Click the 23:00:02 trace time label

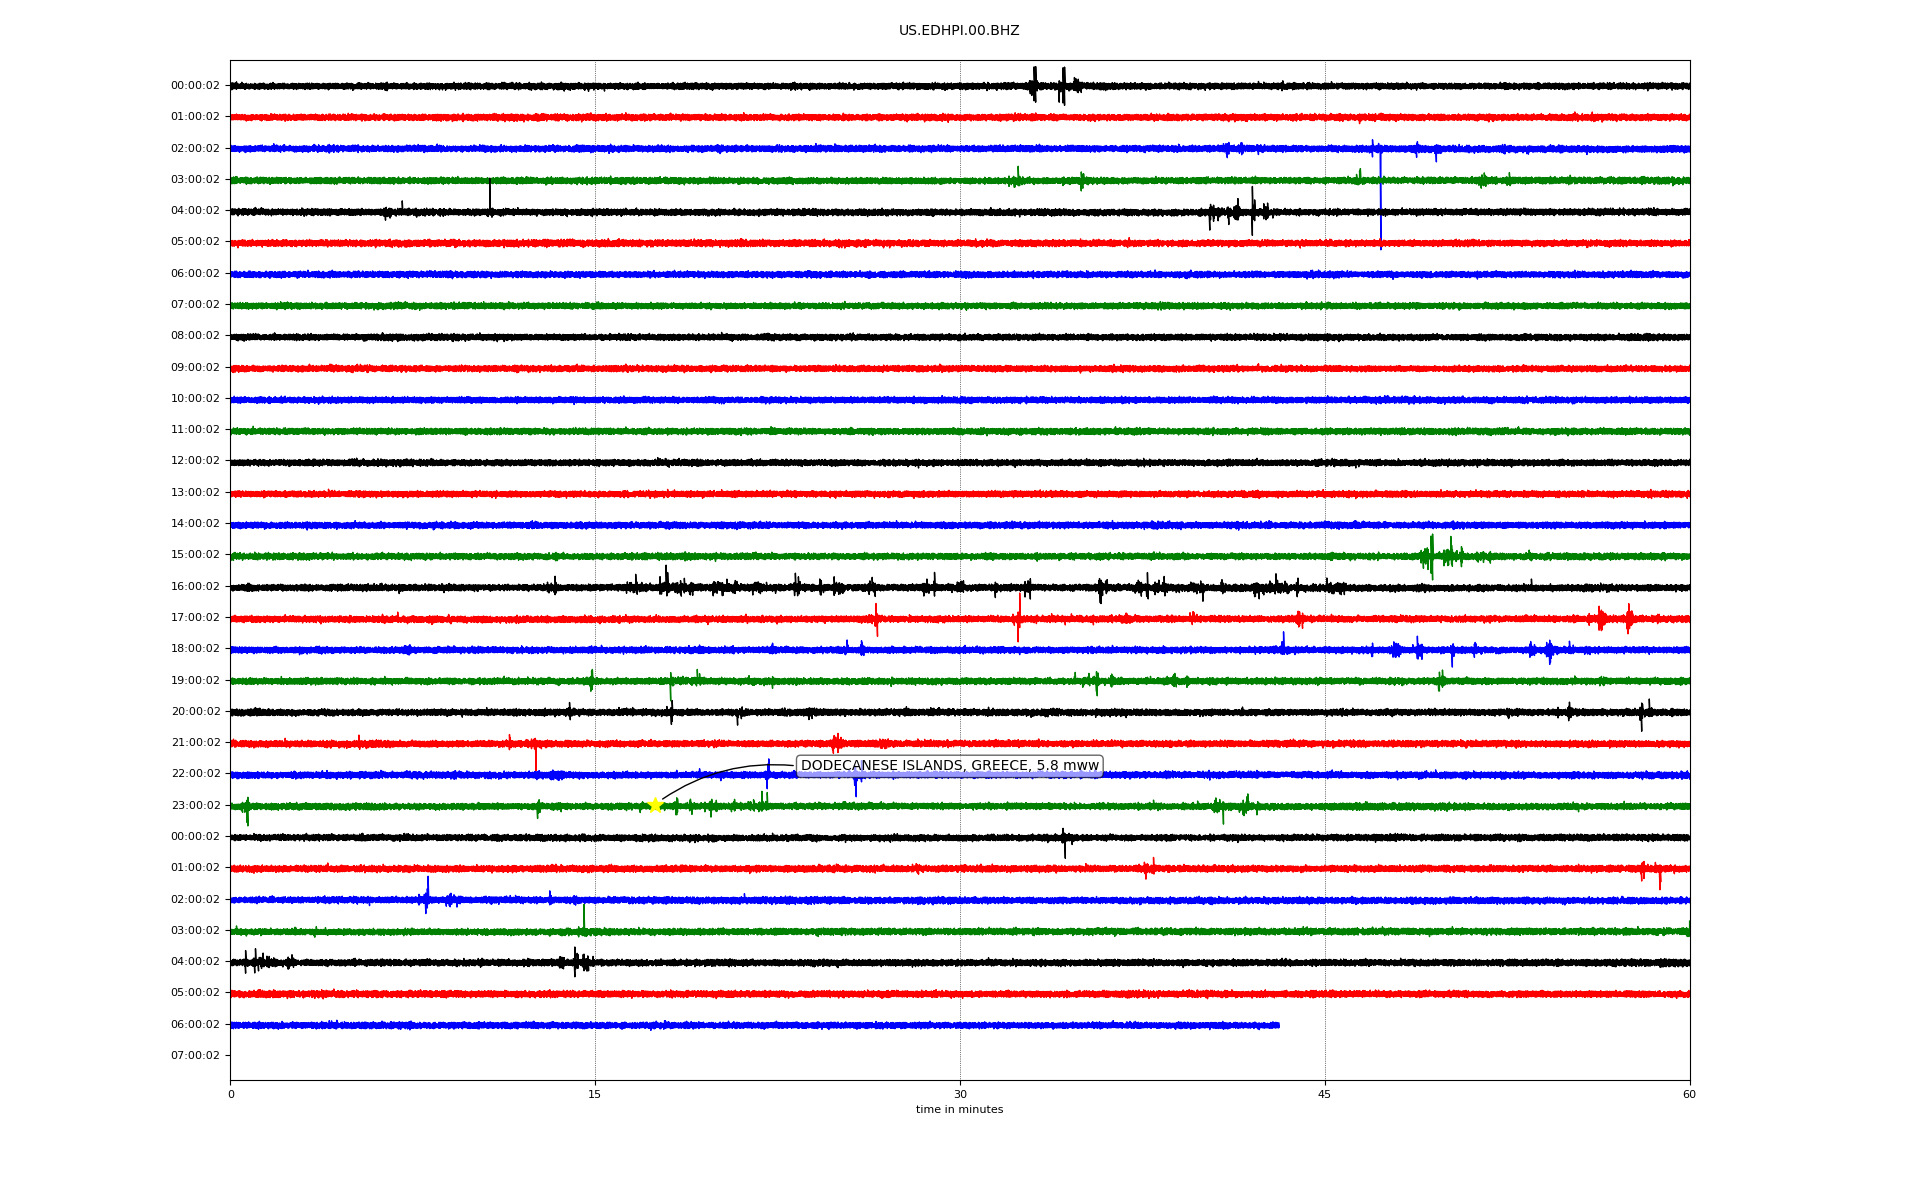click(195, 805)
